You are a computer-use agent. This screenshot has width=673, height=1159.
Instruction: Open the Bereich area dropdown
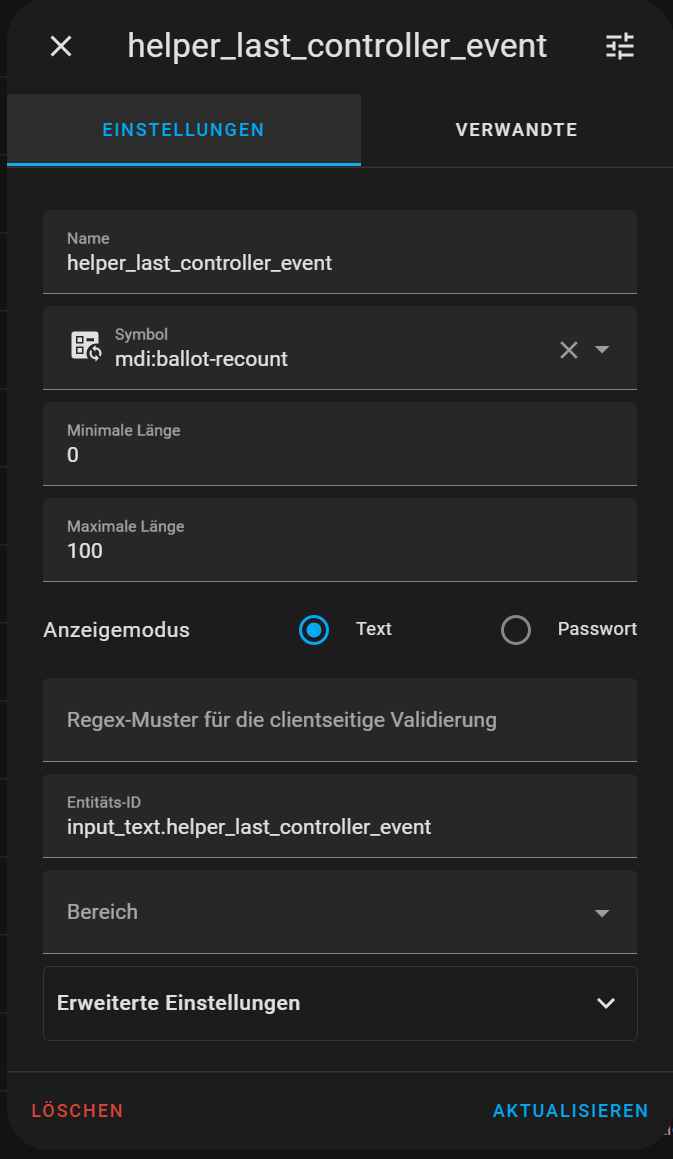tap(340, 912)
